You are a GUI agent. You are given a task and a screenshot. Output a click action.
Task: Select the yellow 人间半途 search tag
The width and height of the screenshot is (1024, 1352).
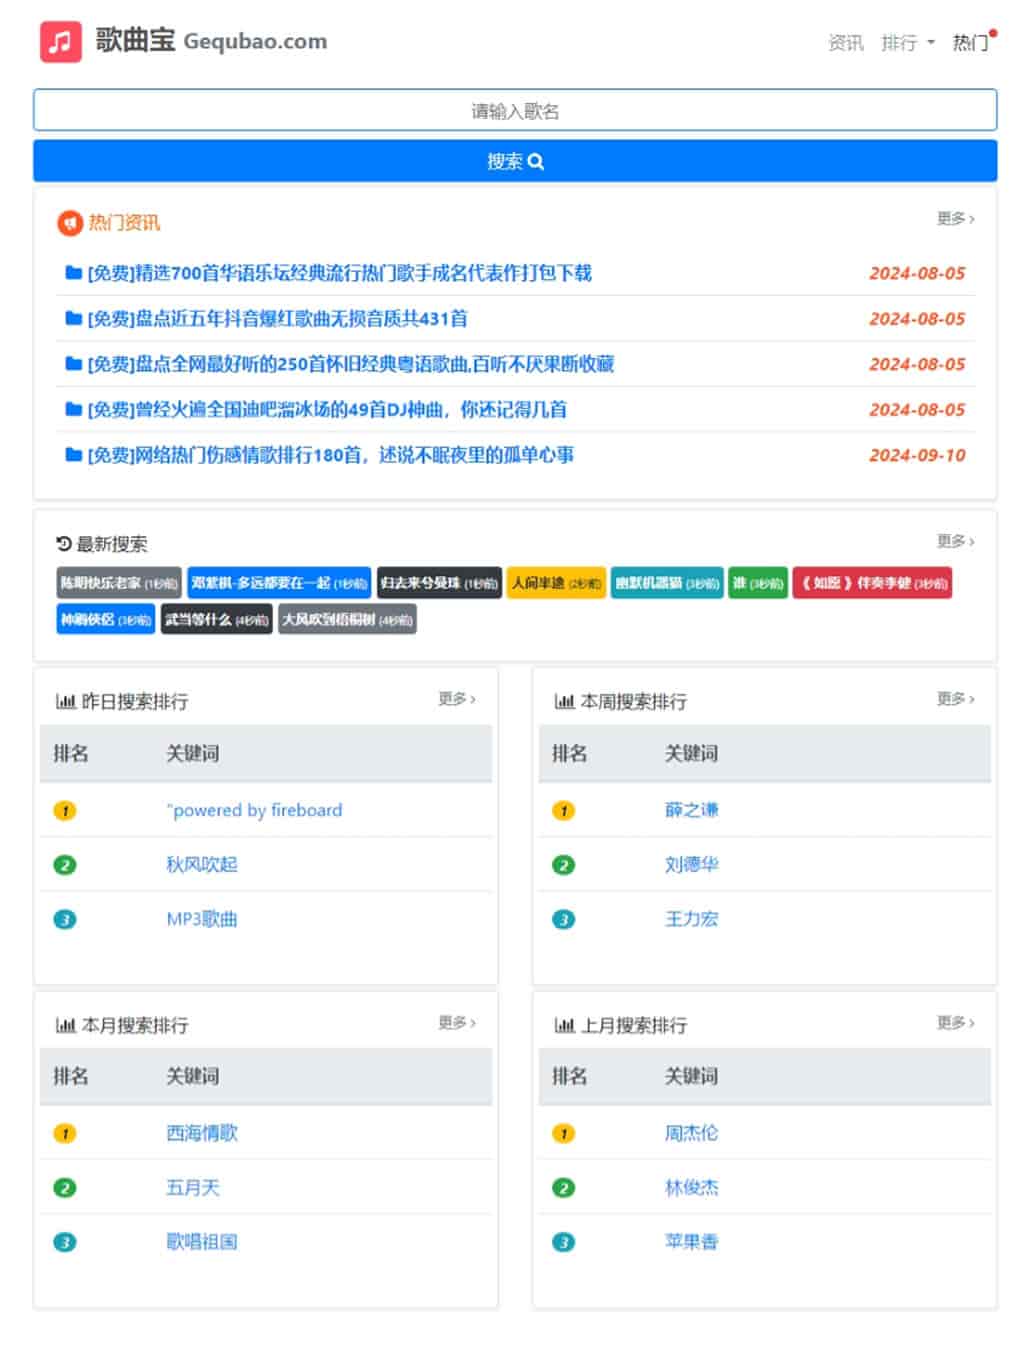click(x=555, y=583)
